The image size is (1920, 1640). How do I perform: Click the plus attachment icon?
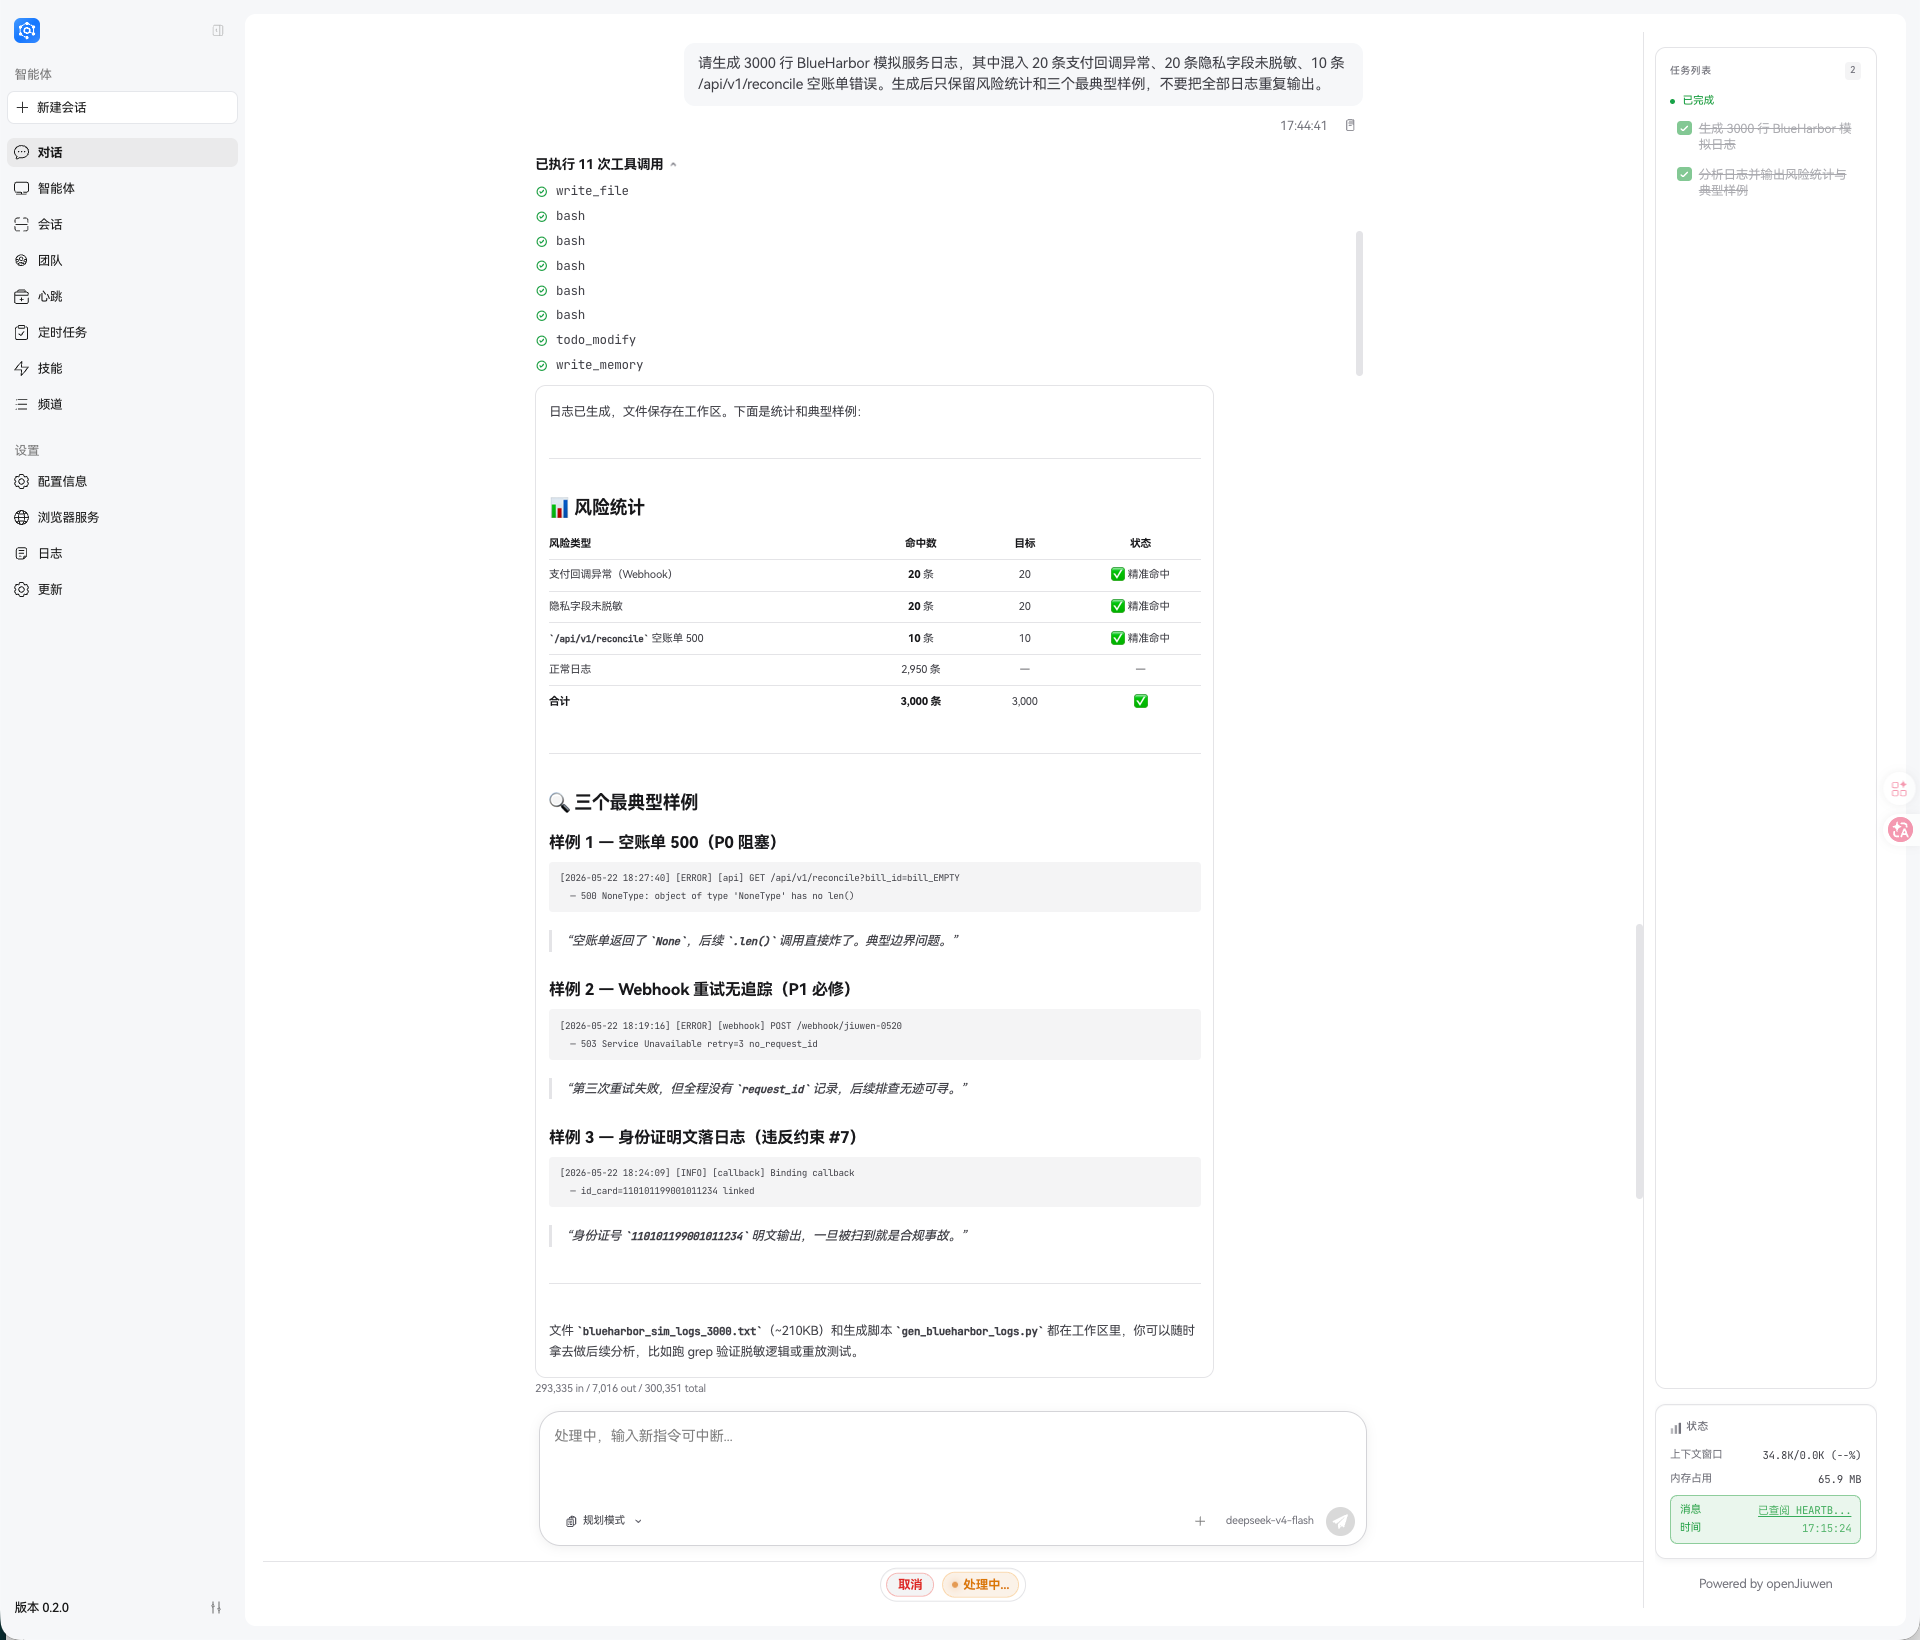(1200, 1521)
